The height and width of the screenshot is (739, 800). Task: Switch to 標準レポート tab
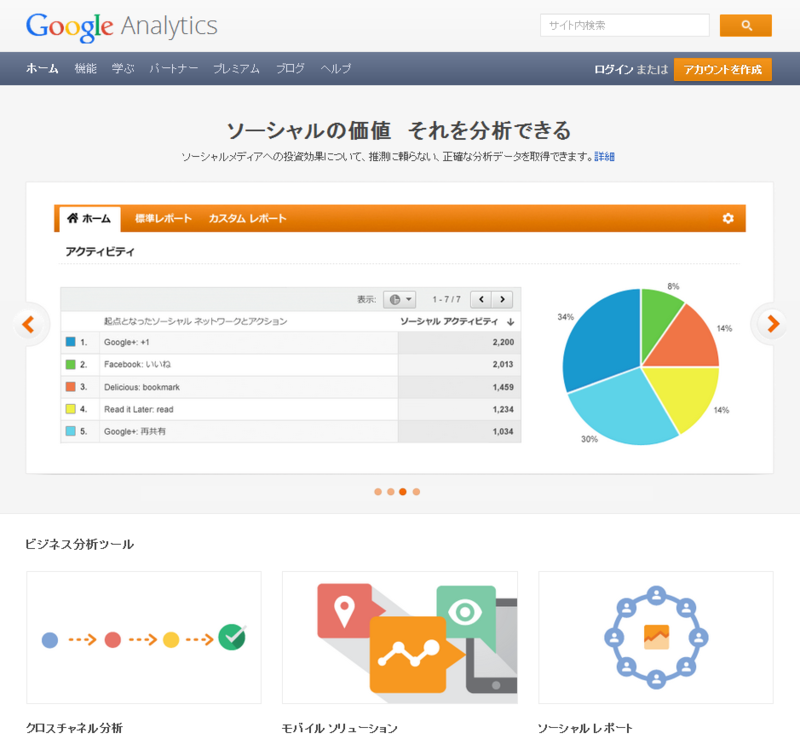pos(163,218)
